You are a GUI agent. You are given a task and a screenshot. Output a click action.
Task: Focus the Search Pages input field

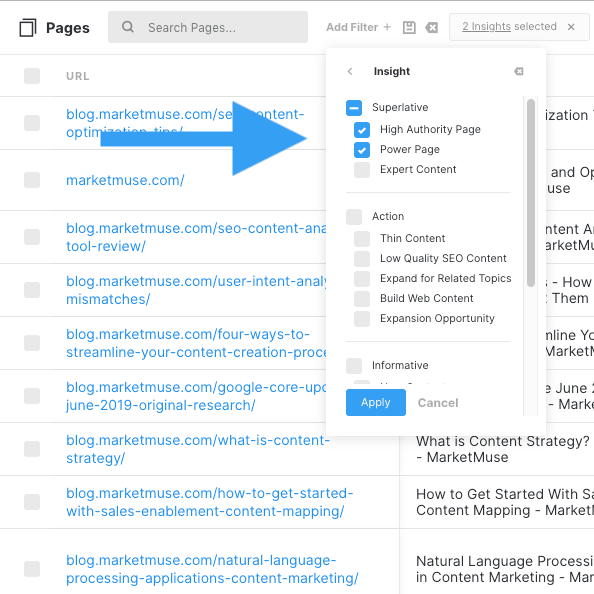[x=208, y=27]
